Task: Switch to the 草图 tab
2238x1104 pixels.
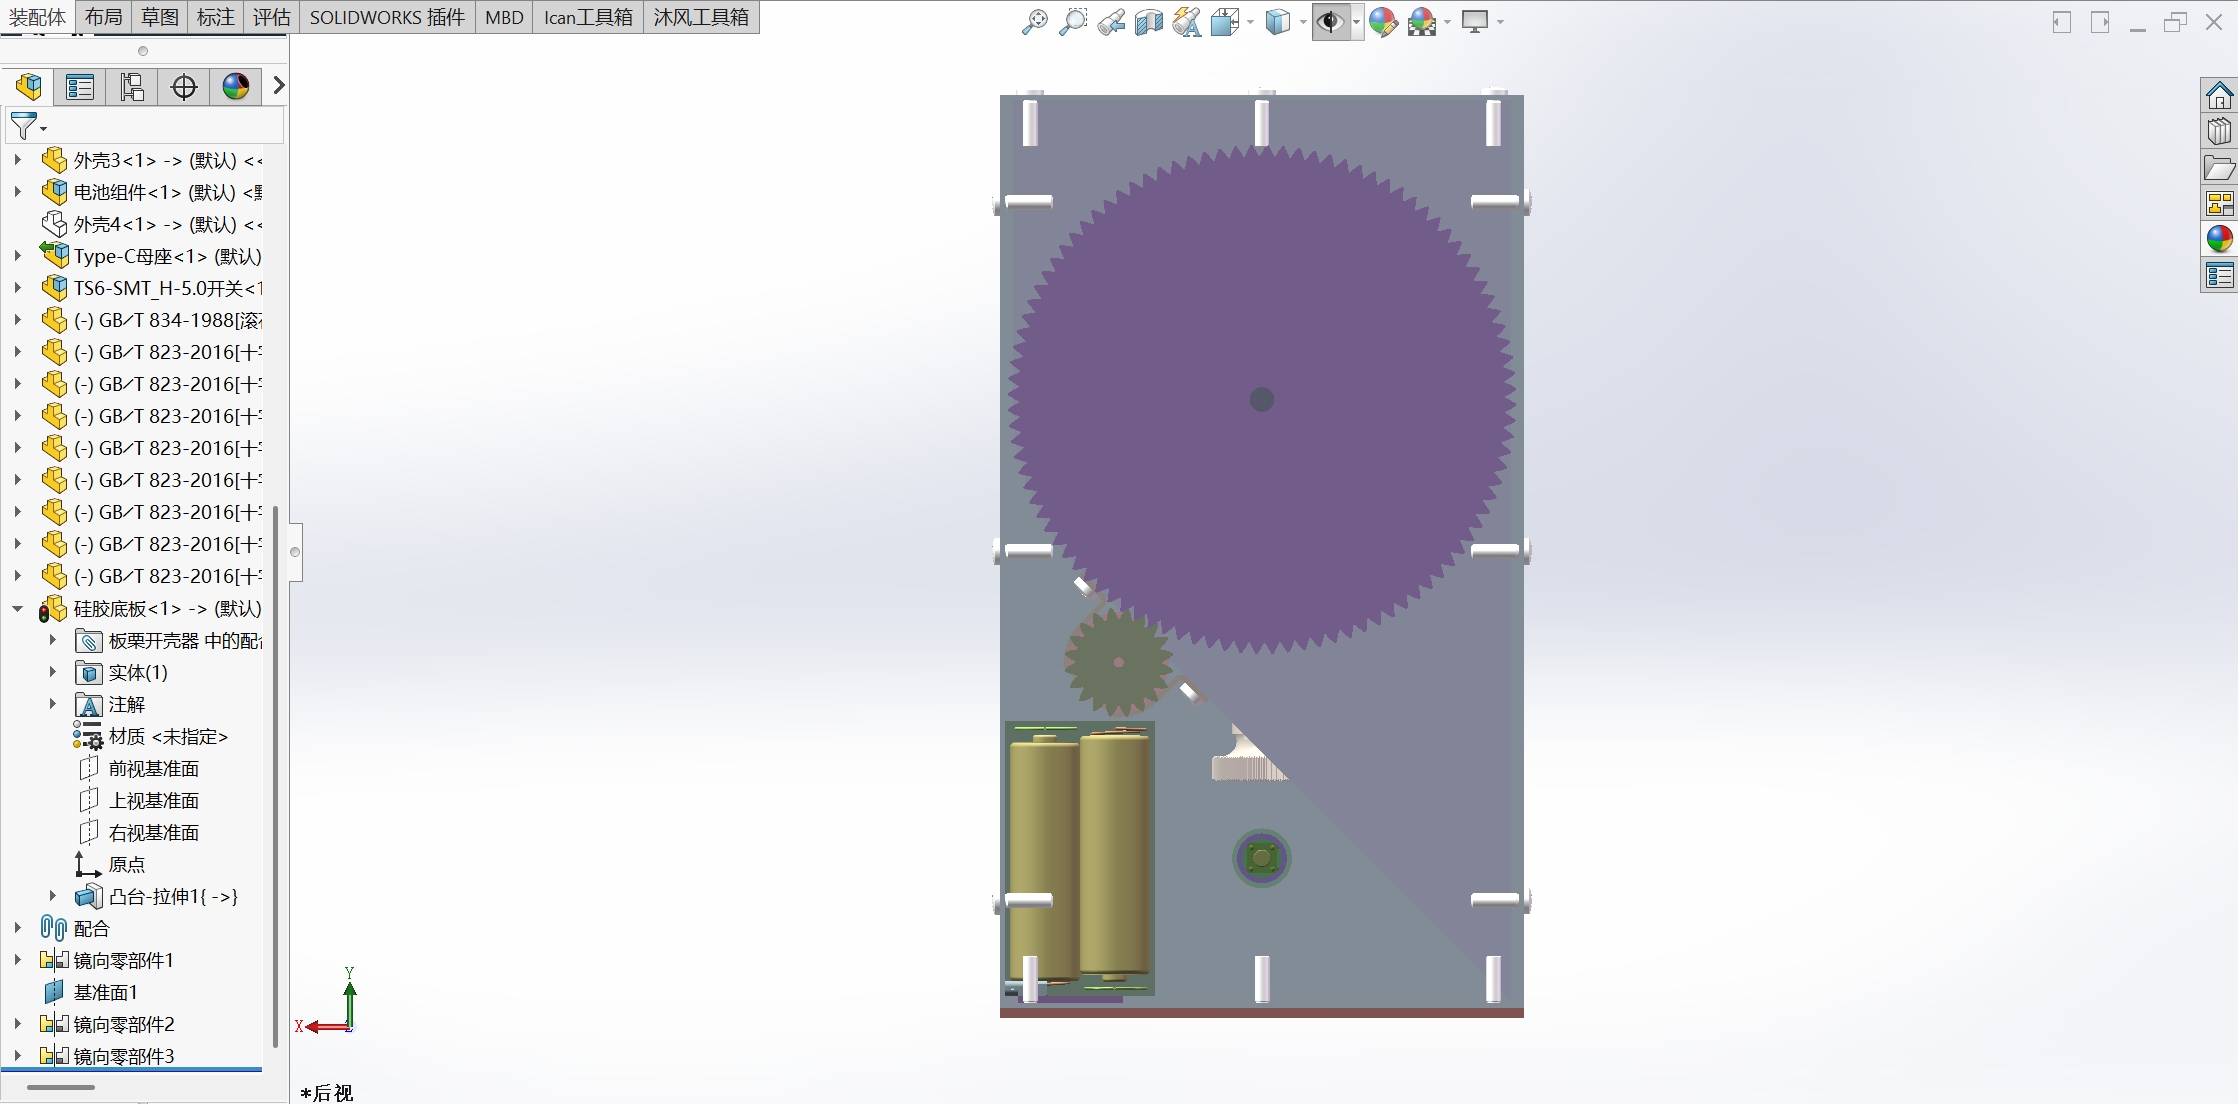Action: (160, 17)
